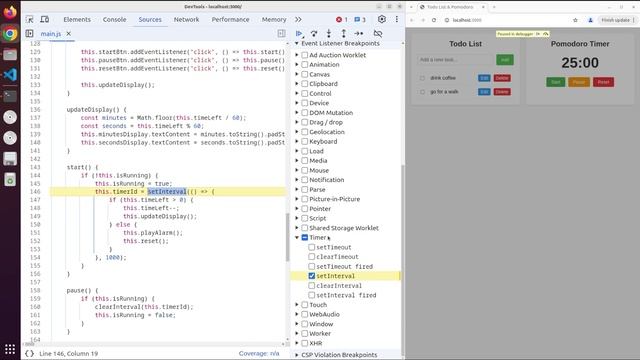Pretty print curly braces icon
640x360 pixels.
[29, 353]
